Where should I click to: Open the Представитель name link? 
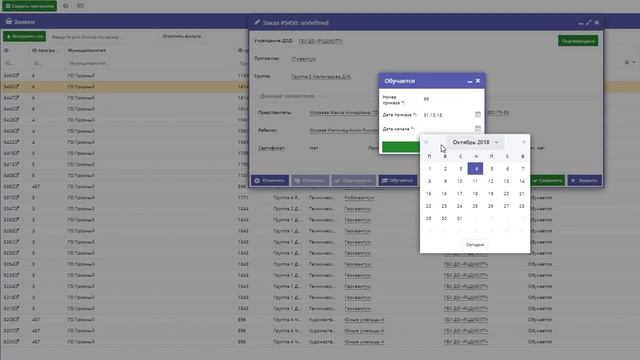(344, 113)
